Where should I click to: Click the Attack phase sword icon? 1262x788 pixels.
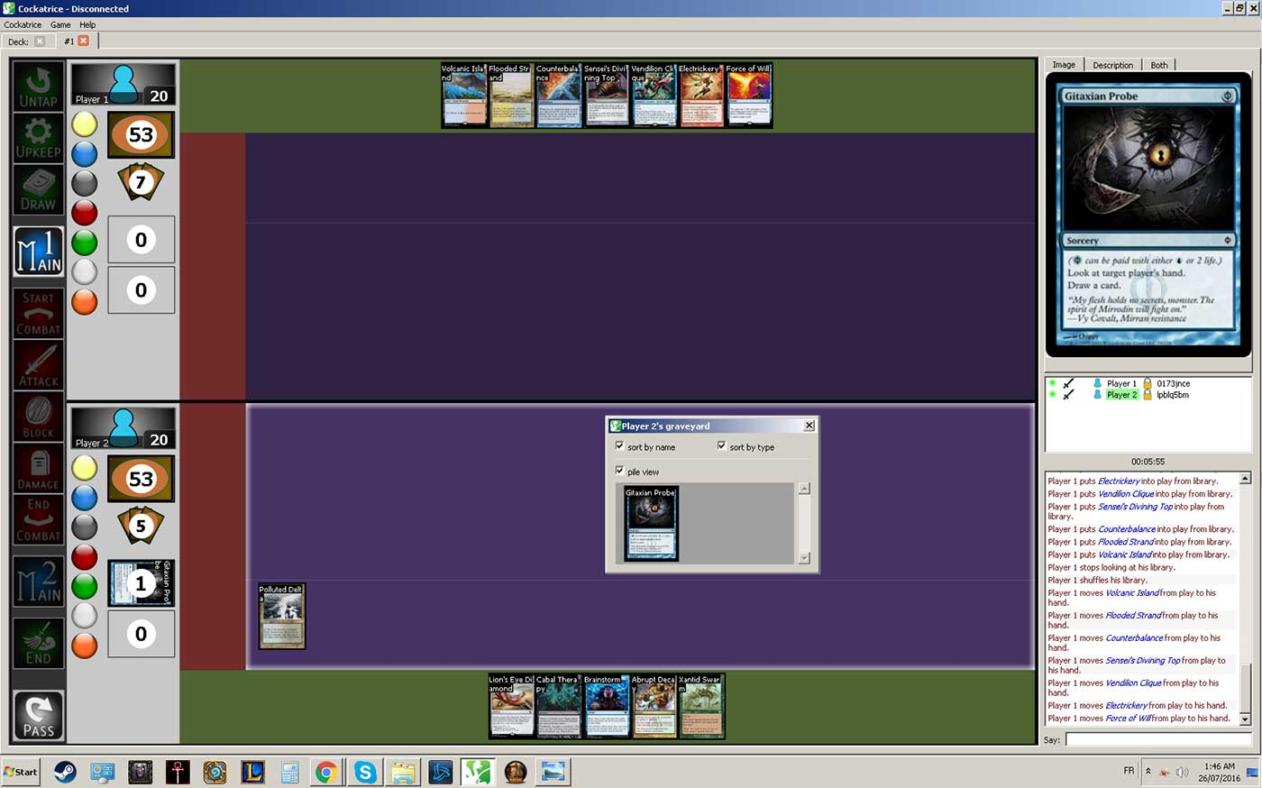coord(38,364)
